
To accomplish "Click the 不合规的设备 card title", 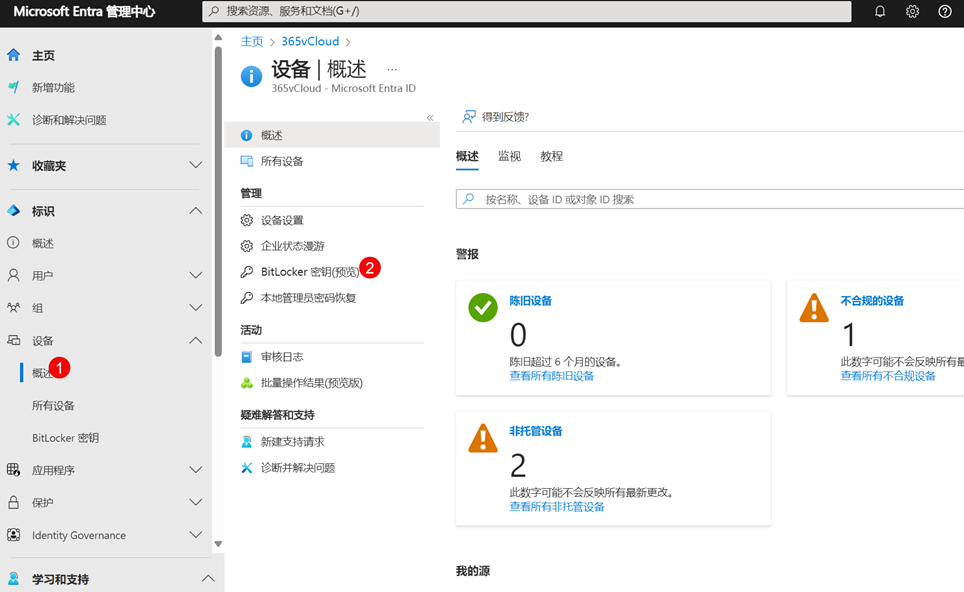I will (872, 301).
